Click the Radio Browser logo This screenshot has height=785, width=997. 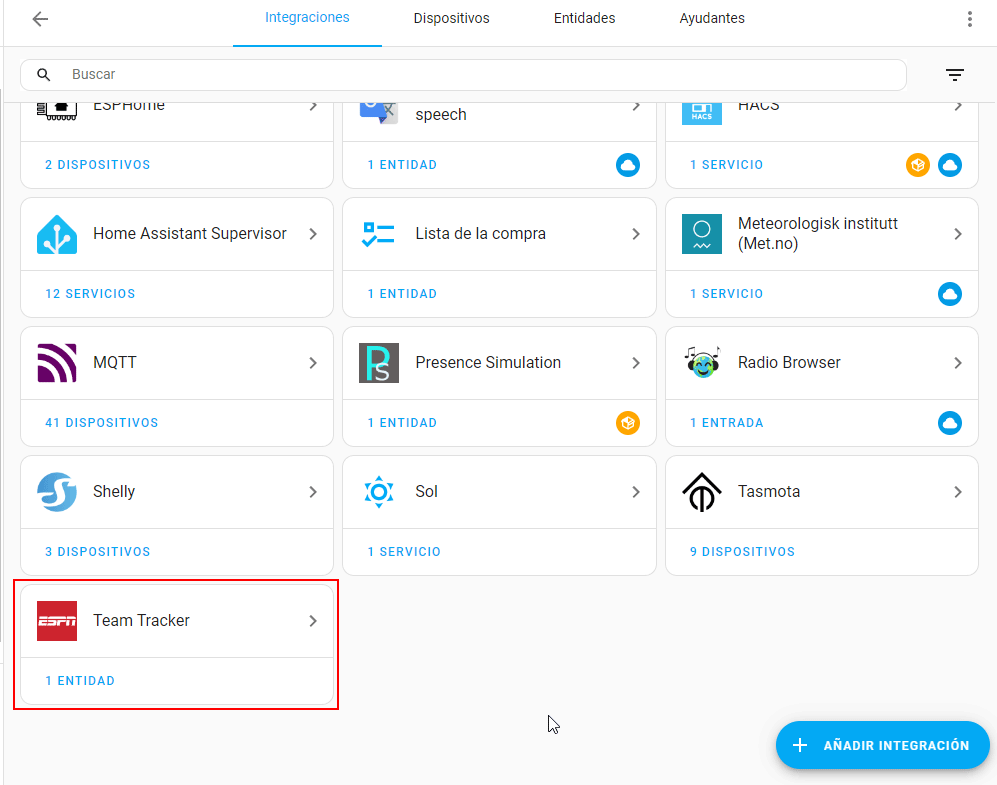[x=702, y=363]
